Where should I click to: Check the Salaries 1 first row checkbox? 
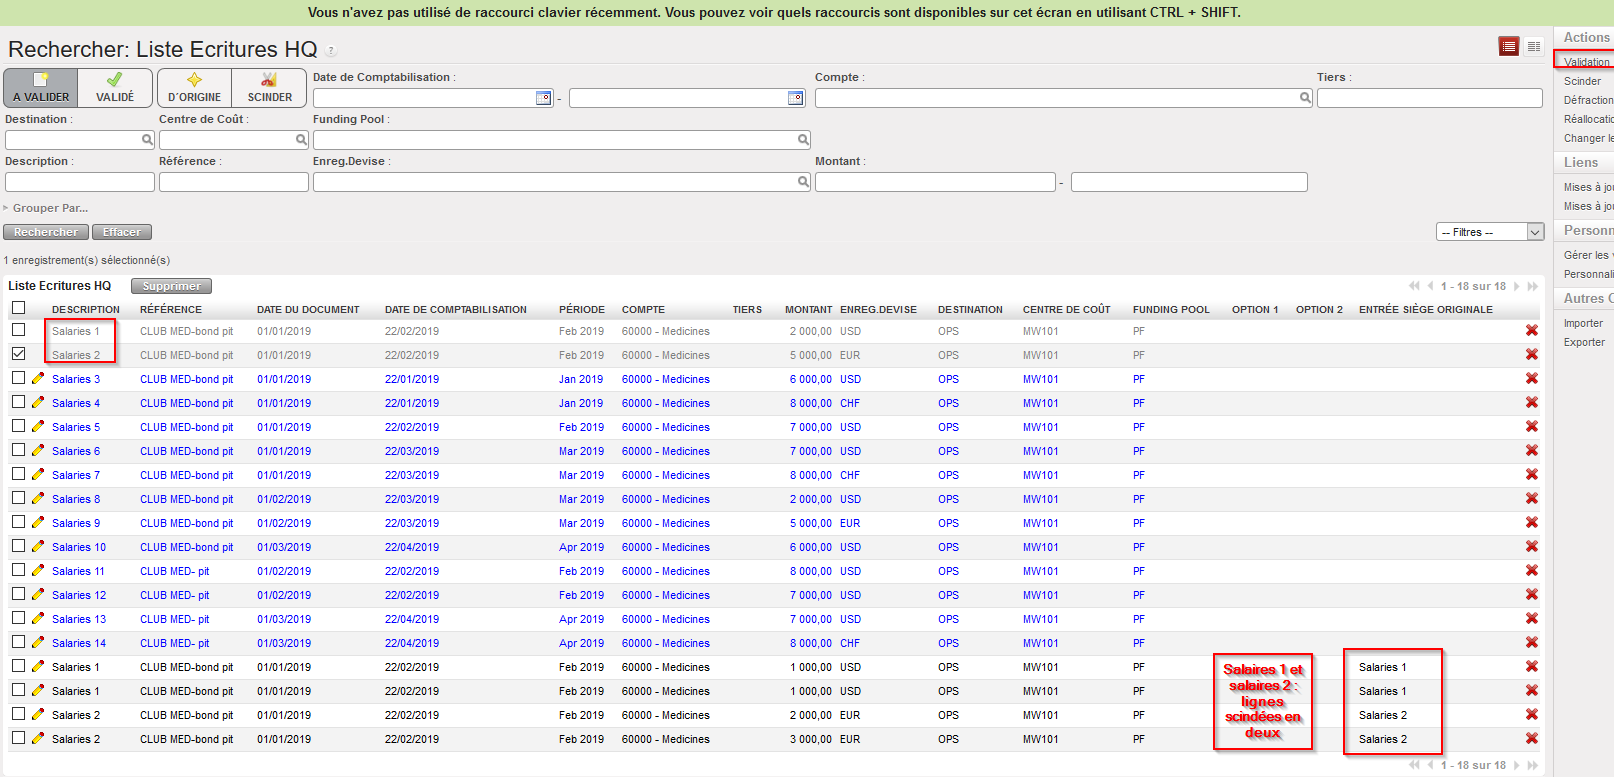pyautogui.click(x=18, y=330)
